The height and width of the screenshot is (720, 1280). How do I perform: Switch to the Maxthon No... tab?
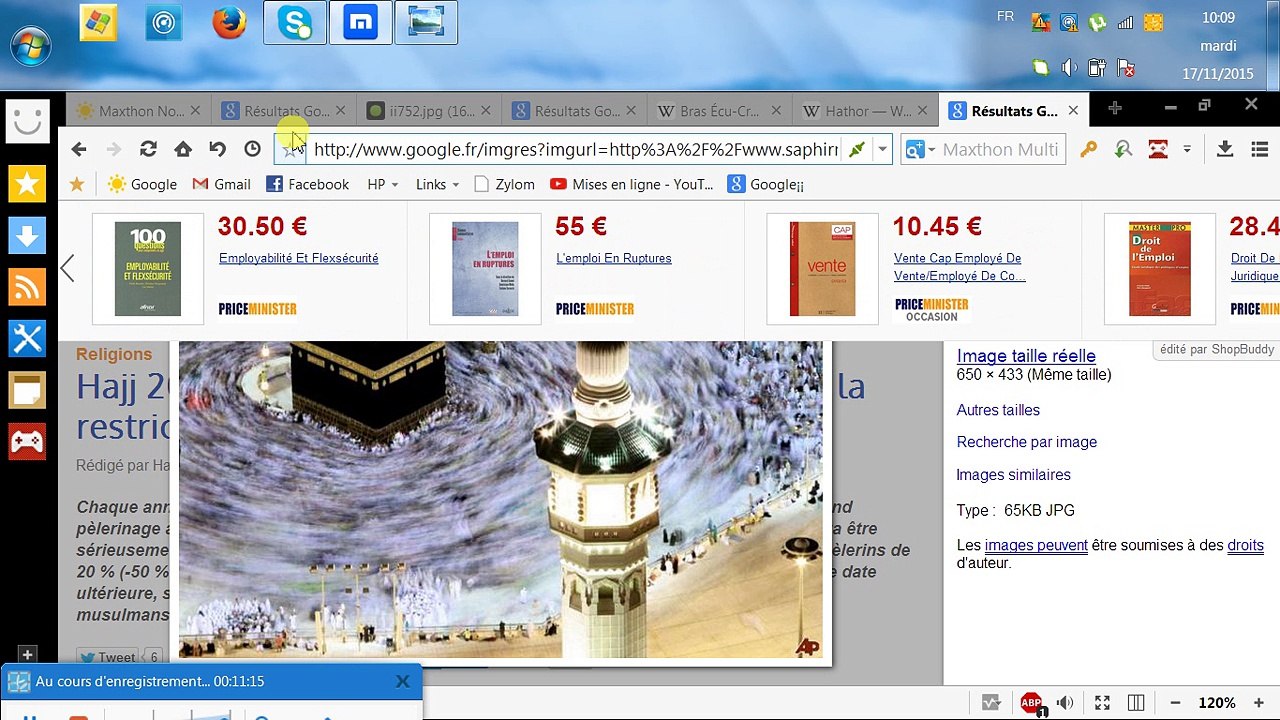click(137, 111)
